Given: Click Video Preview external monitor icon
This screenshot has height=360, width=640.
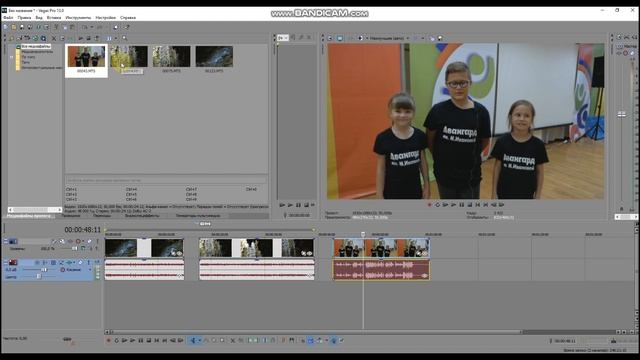Looking at the screenshot, I should [x=340, y=38].
